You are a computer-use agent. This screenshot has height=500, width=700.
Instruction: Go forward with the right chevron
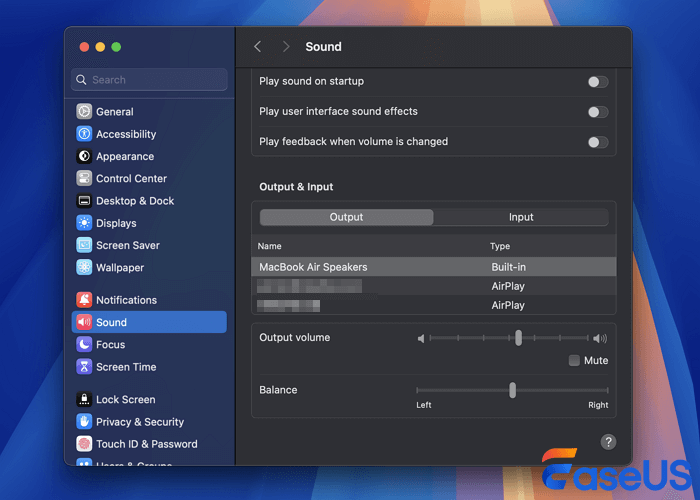(286, 46)
